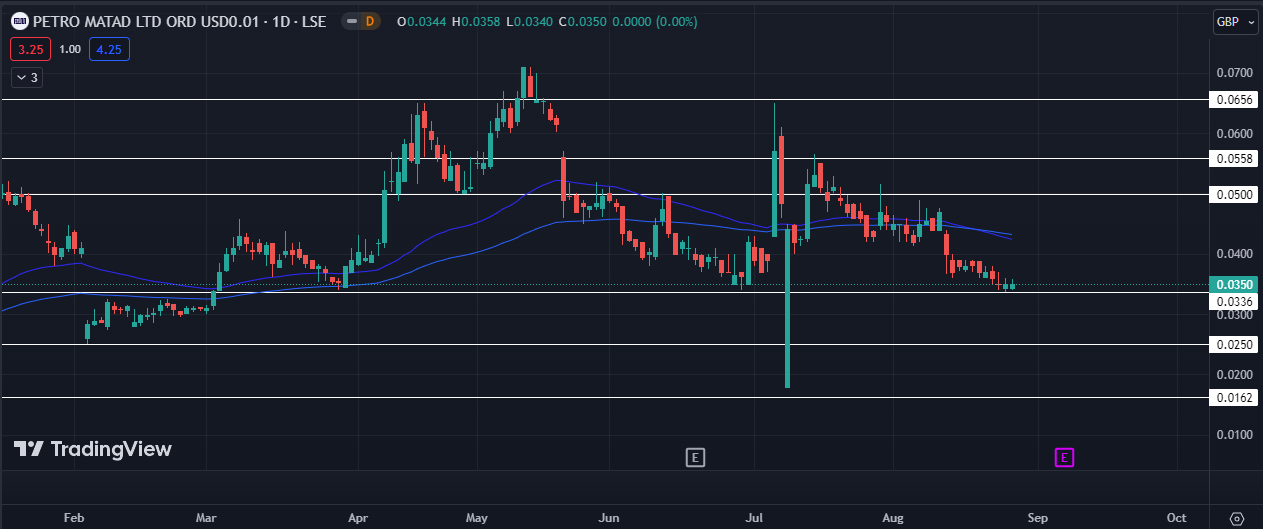
Task: Click the 1.00 spread value
Action: pos(70,48)
